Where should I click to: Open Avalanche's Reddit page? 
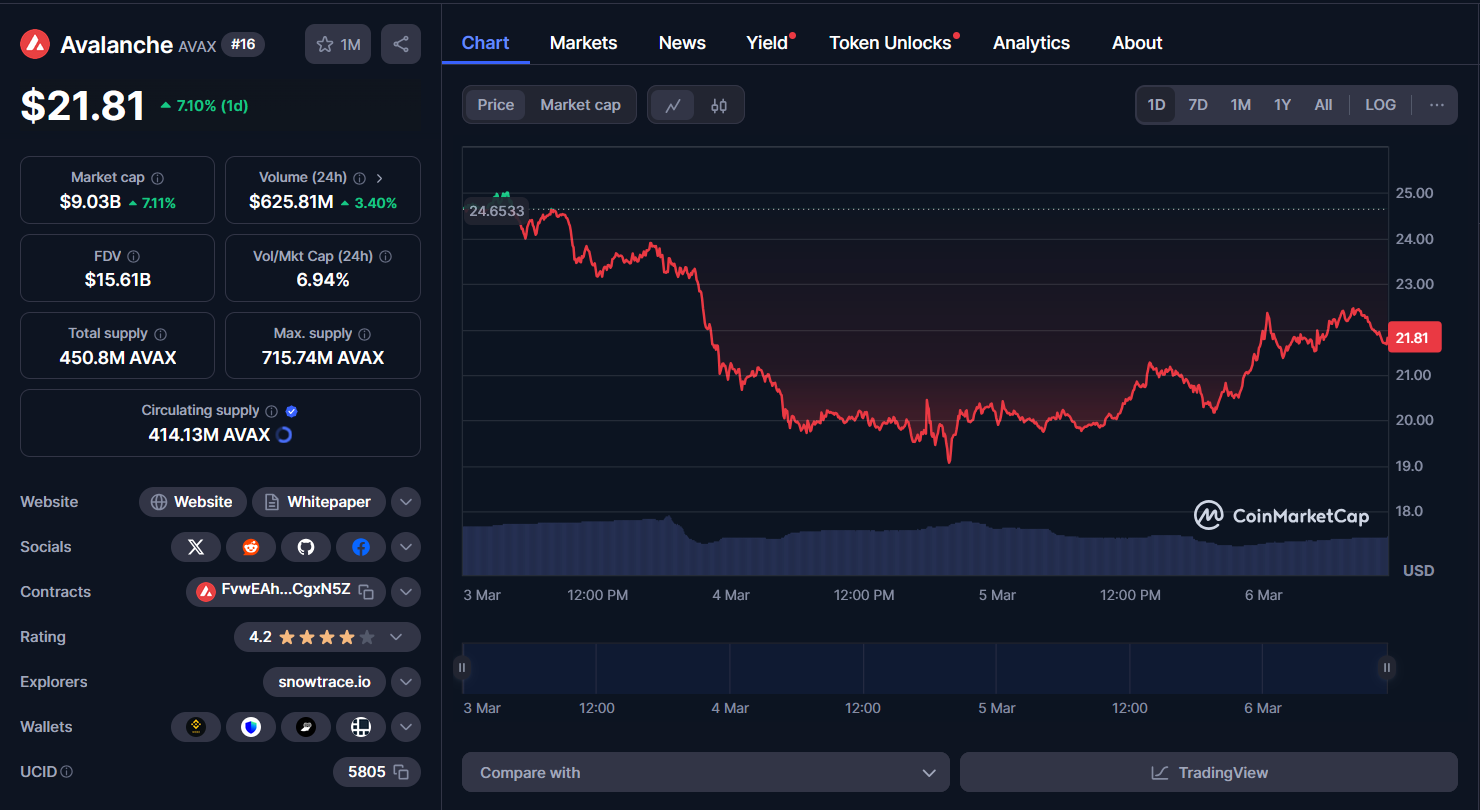251,547
